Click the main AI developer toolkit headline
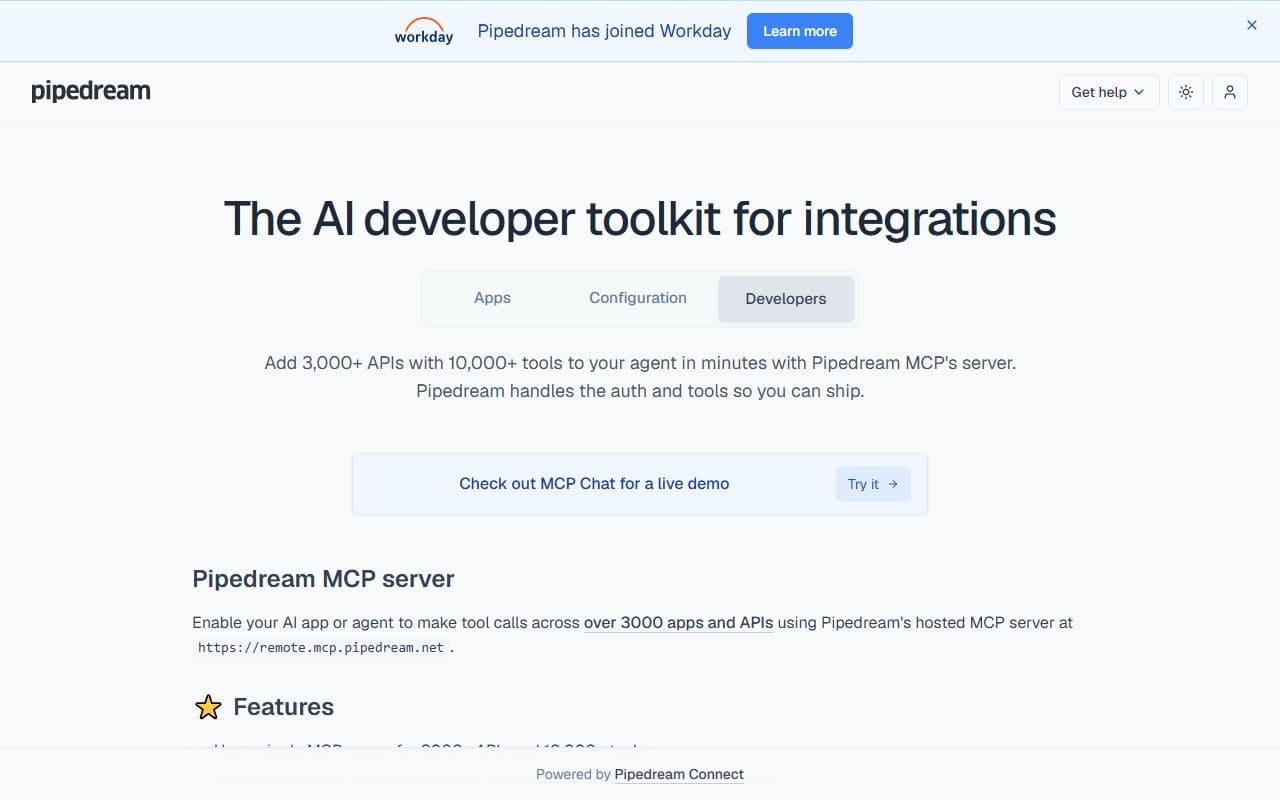Viewport: 1280px width, 800px height. pos(640,219)
